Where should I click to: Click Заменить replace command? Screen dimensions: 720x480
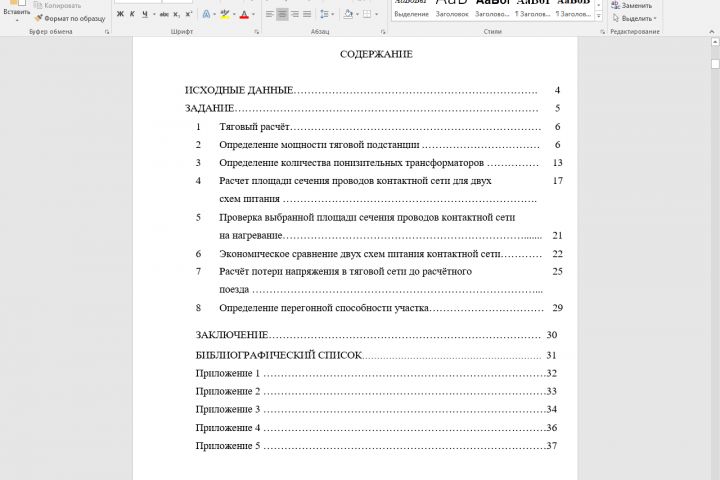(632, 6)
